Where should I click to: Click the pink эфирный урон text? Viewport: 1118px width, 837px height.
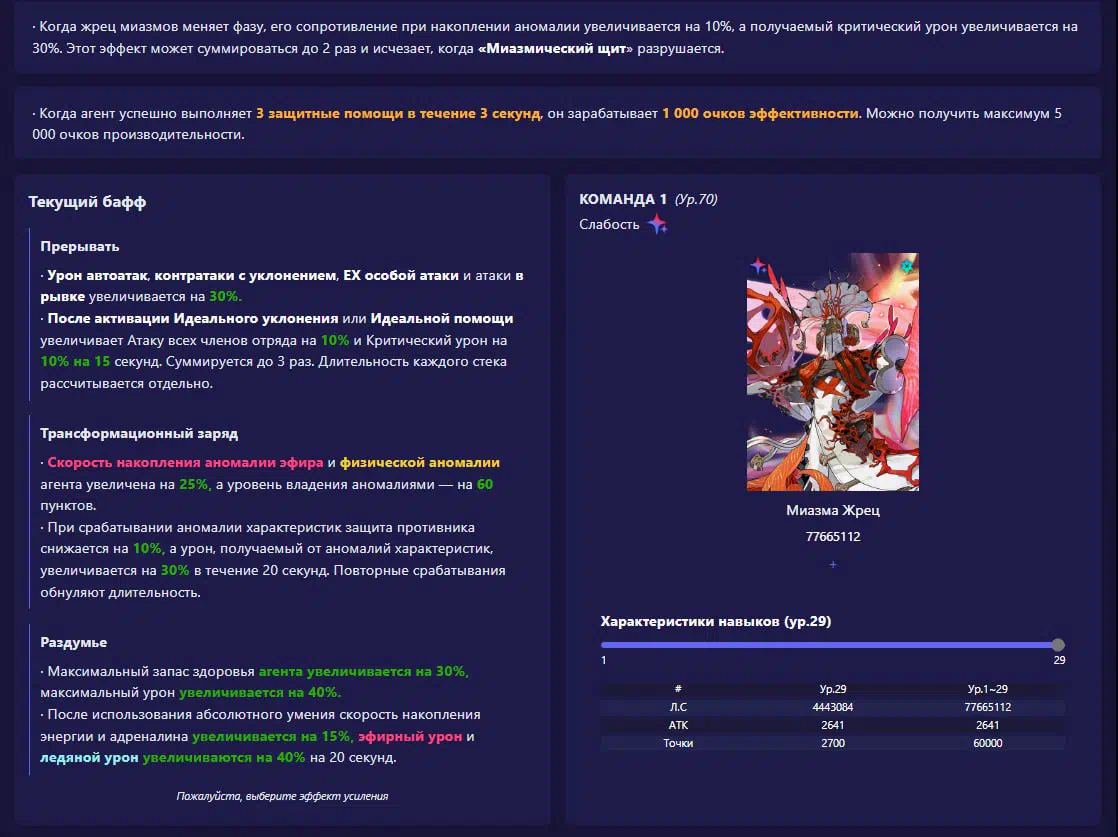[410, 736]
